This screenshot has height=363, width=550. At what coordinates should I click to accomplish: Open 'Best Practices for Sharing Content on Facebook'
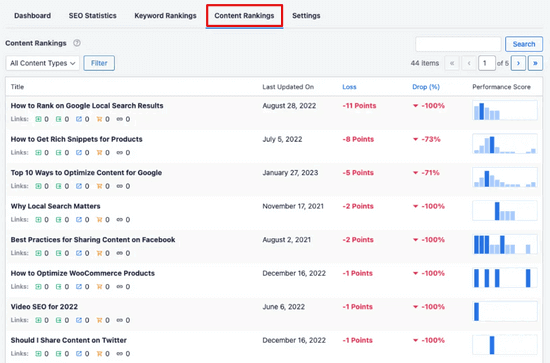(93, 240)
